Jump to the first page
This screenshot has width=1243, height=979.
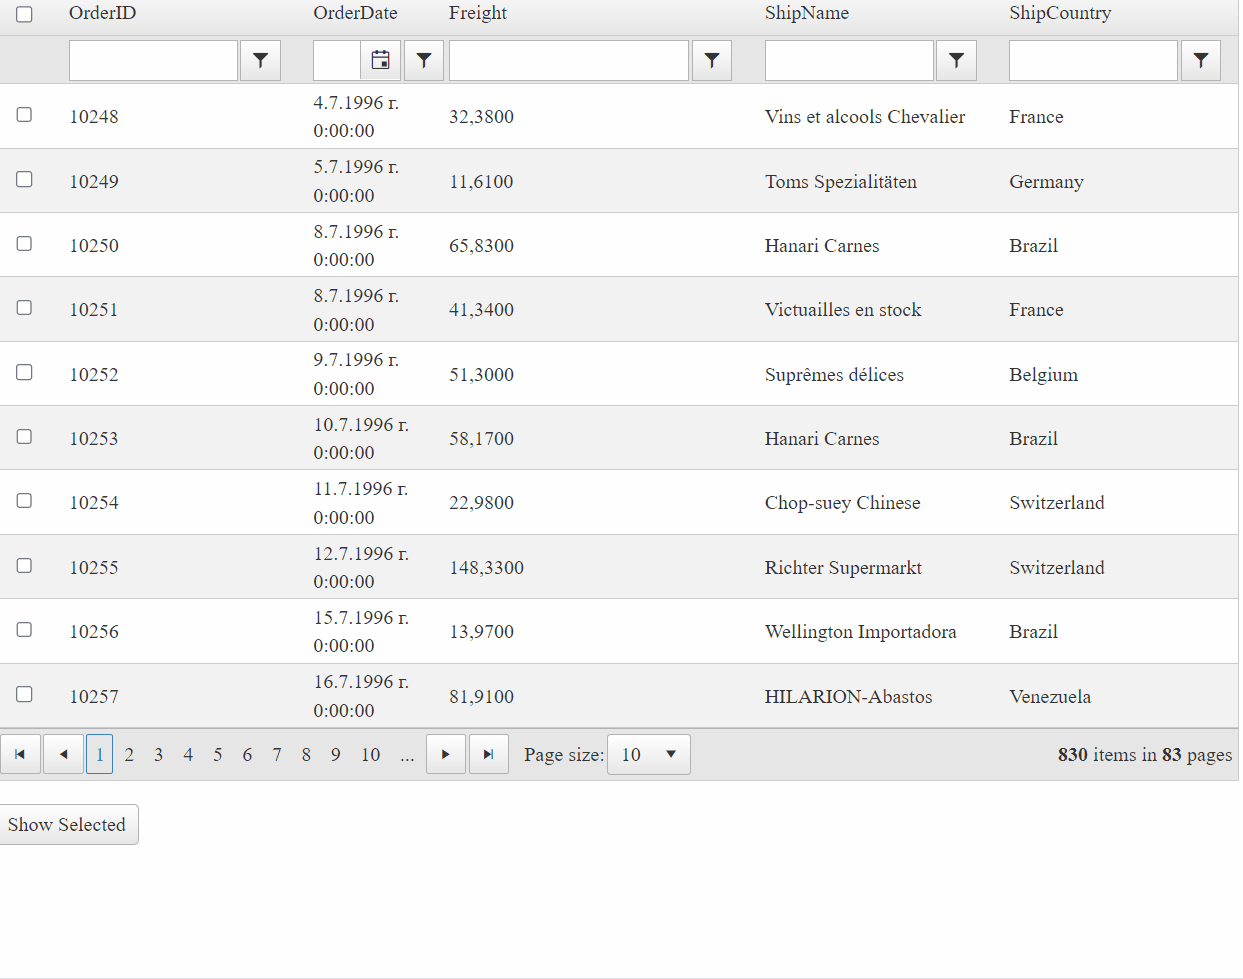pyautogui.click(x=20, y=754)
